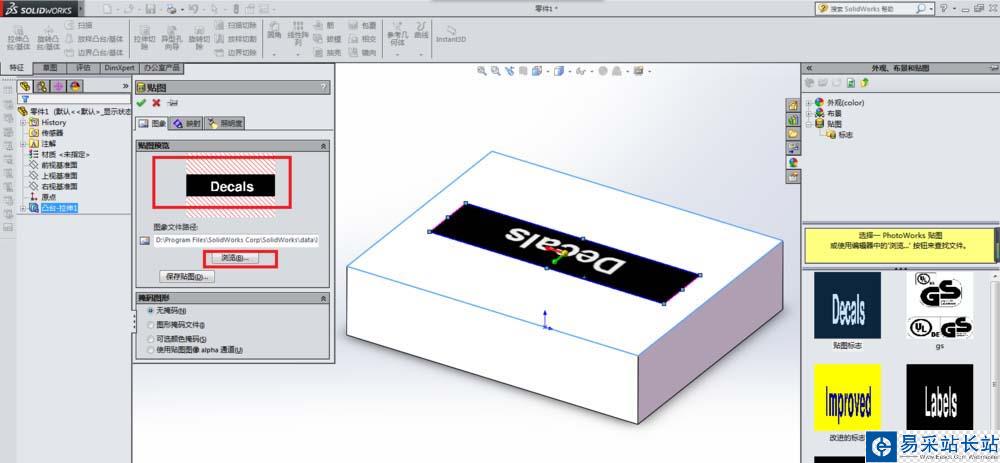The height and width of the screenshot is (463, 1000).
Task: Open Custom Properties task pane icon
Action: click(793, 177)
